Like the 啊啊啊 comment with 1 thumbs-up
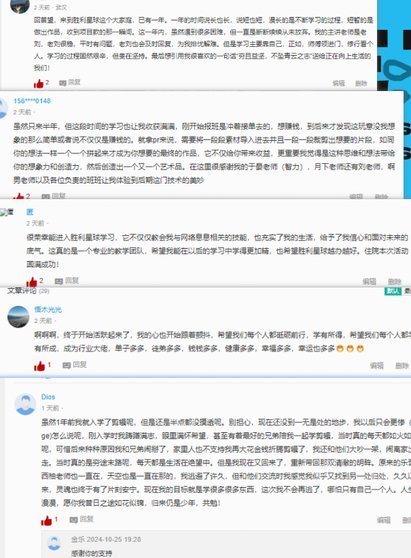This screenshot has width=411, height=558. (x=39, y=366)
